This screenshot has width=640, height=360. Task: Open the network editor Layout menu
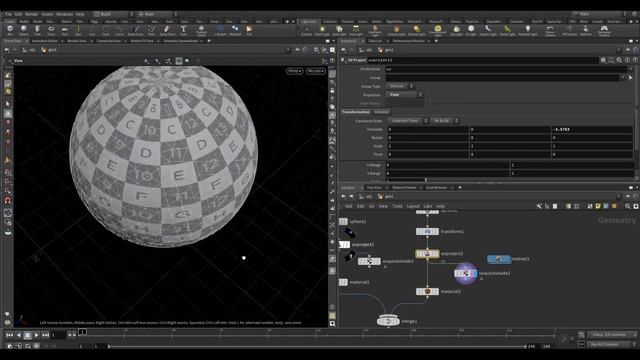point(413,206)
